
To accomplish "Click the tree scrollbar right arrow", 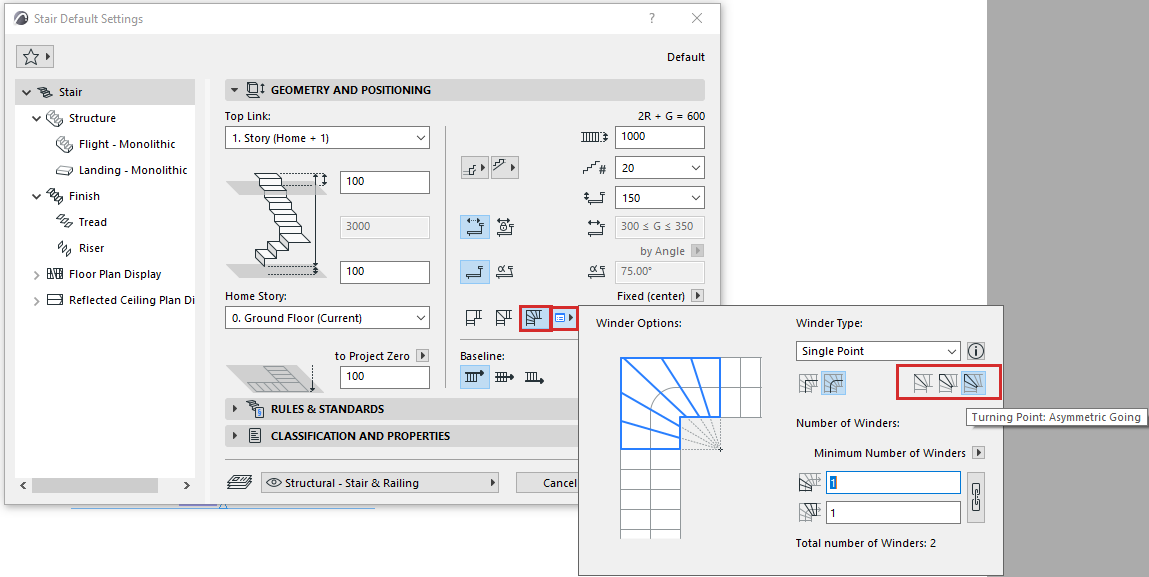I will tap(187, 485).
